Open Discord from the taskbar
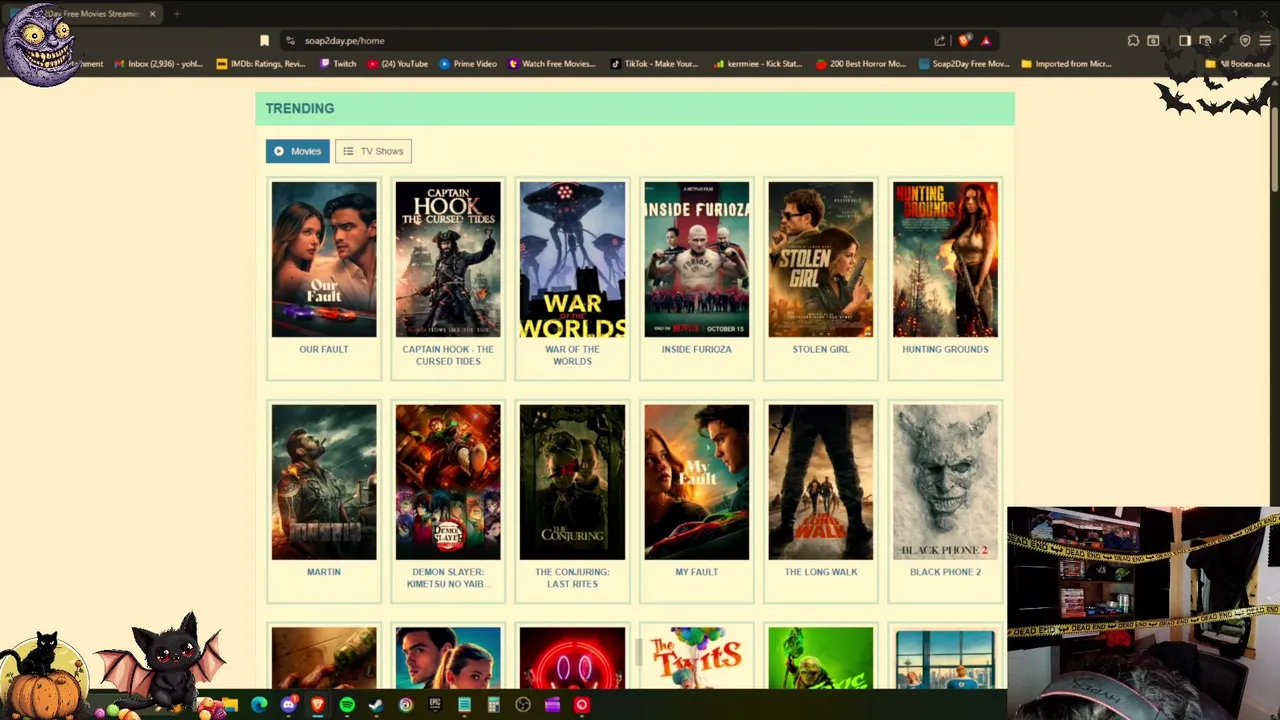 pyautogui.click(x=288, y=705)
